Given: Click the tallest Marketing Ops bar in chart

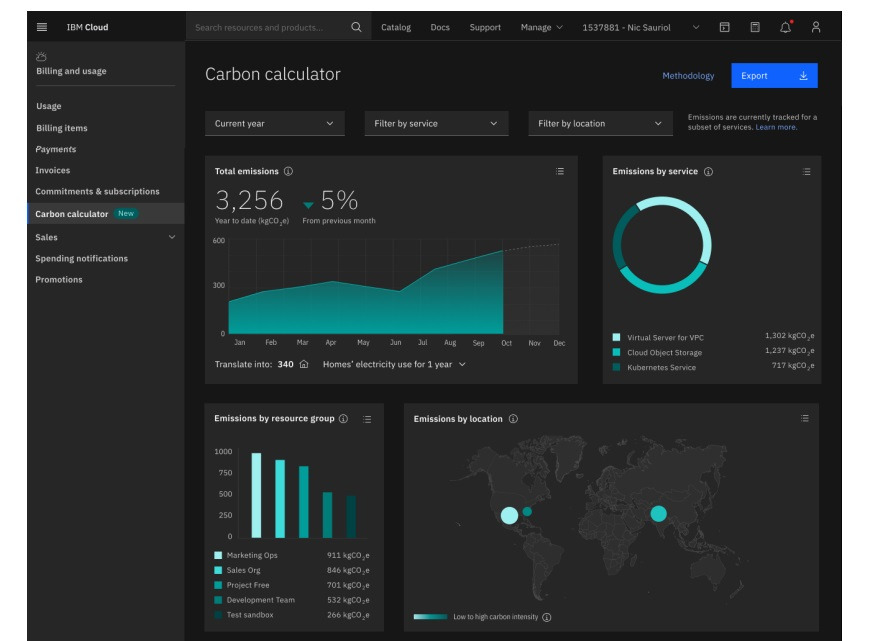Looking at the screenshot, I should 256,495.
